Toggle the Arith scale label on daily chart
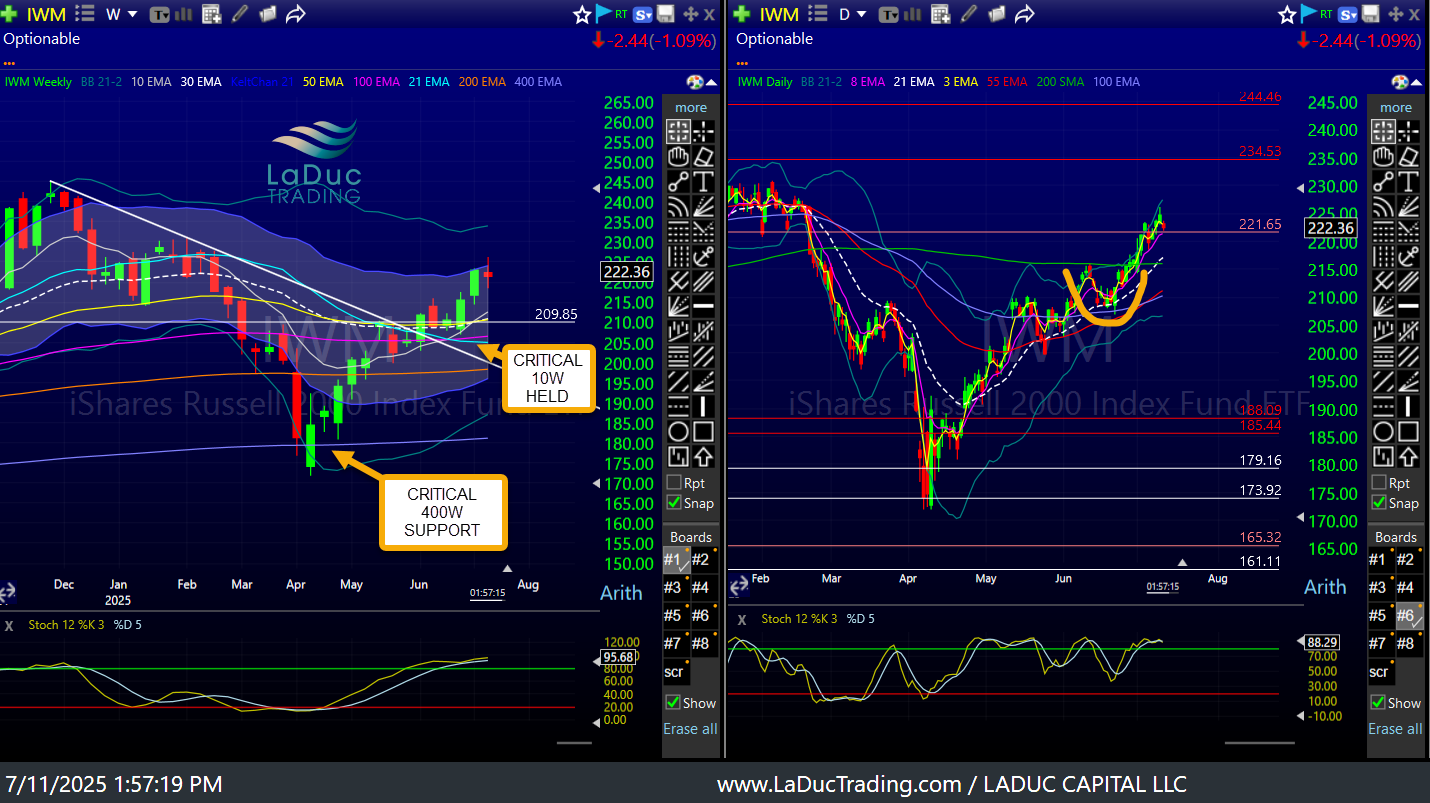 [1326, 587]
